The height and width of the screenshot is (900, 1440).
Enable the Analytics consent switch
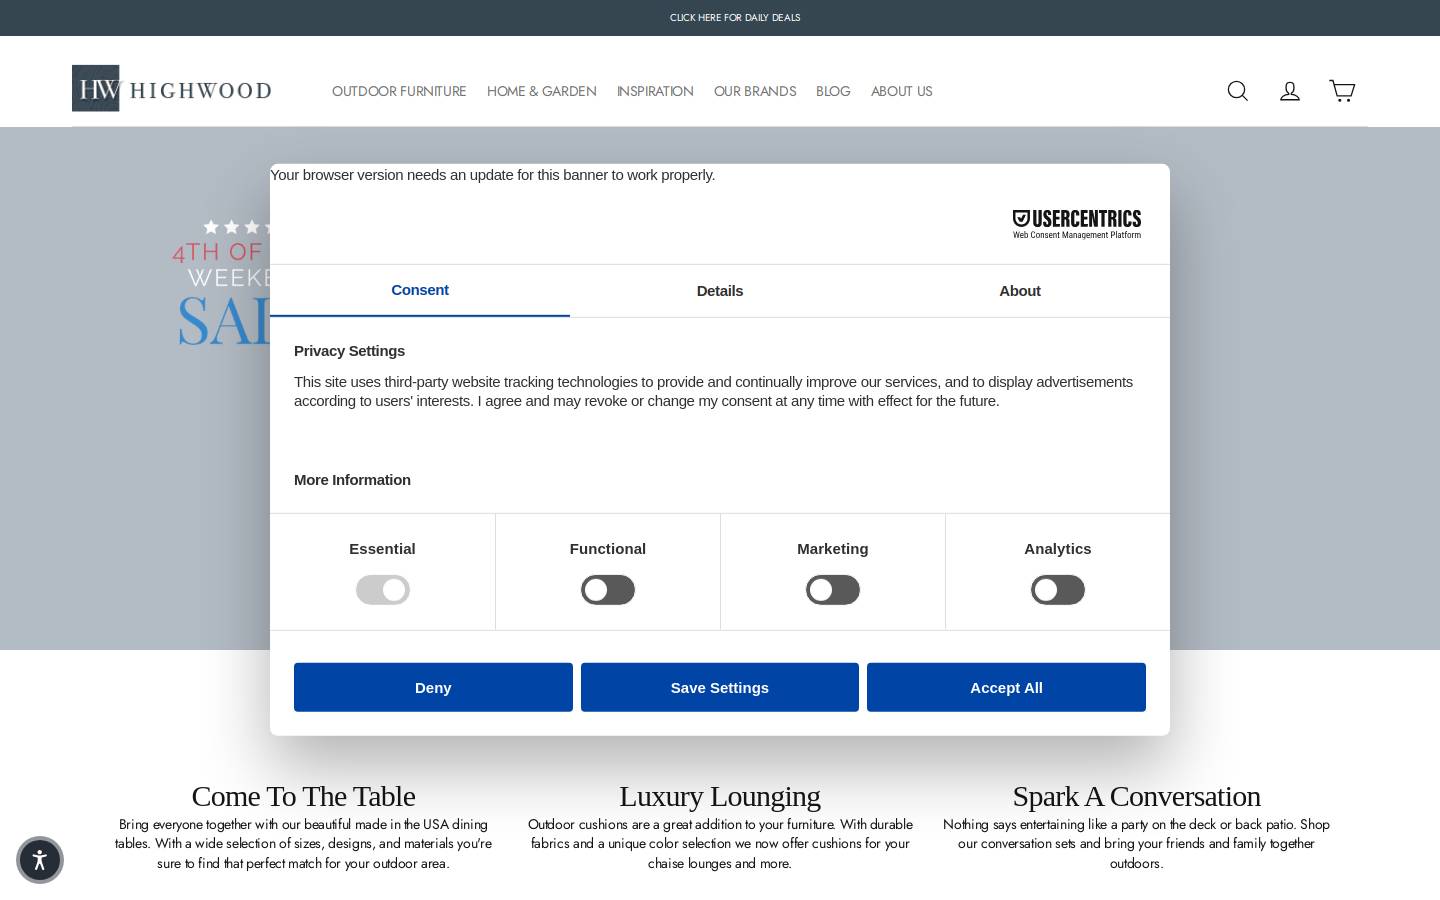point(1058,590)
